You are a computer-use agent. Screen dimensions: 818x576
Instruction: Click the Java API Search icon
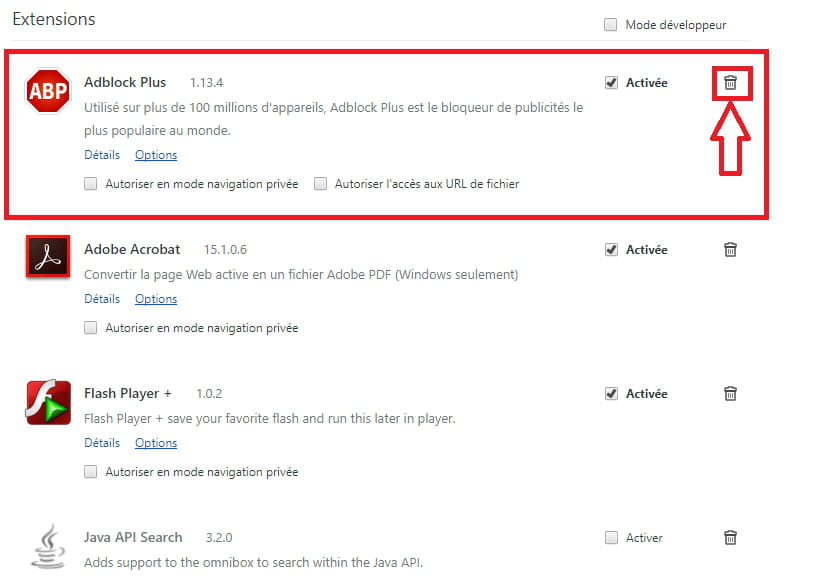pos(47,546)
